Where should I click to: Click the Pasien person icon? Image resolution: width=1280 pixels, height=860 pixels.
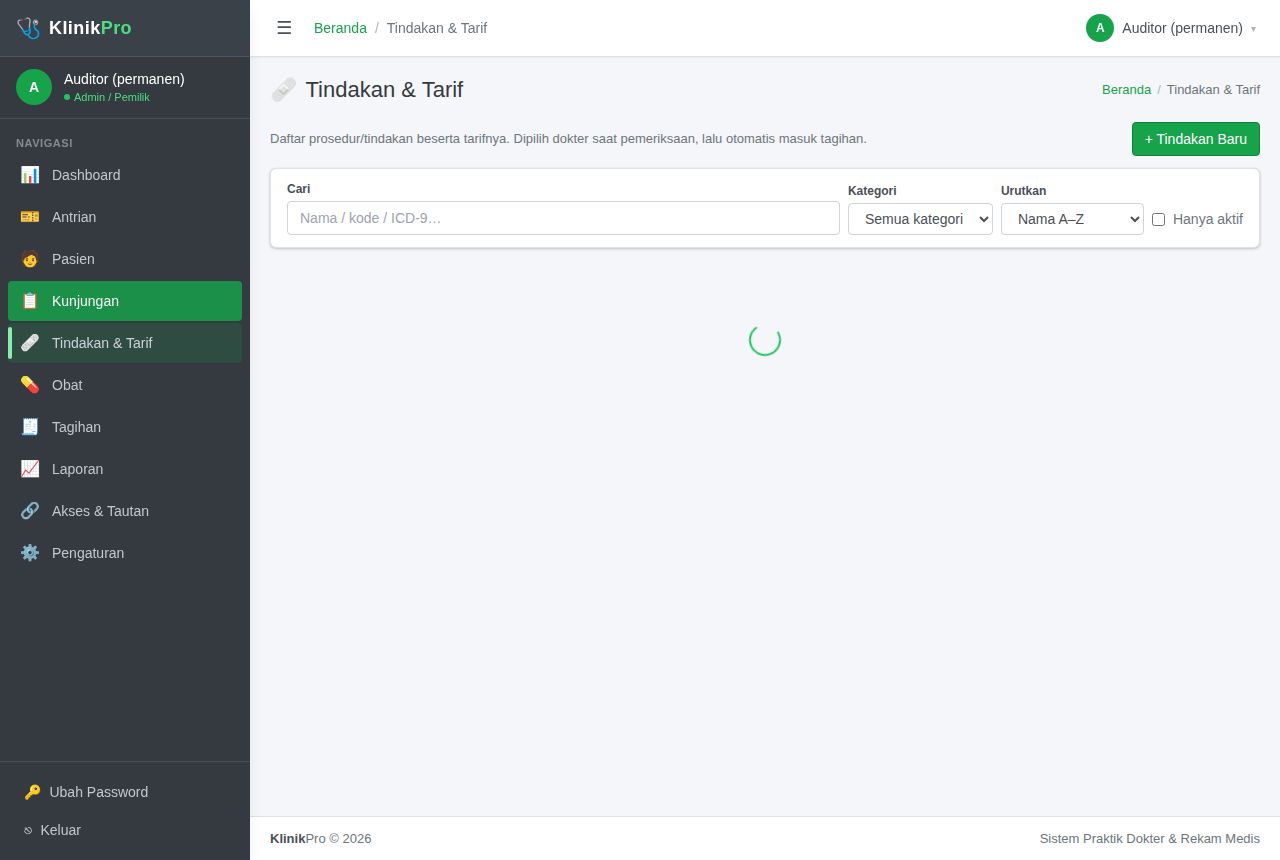pos(30,259)
